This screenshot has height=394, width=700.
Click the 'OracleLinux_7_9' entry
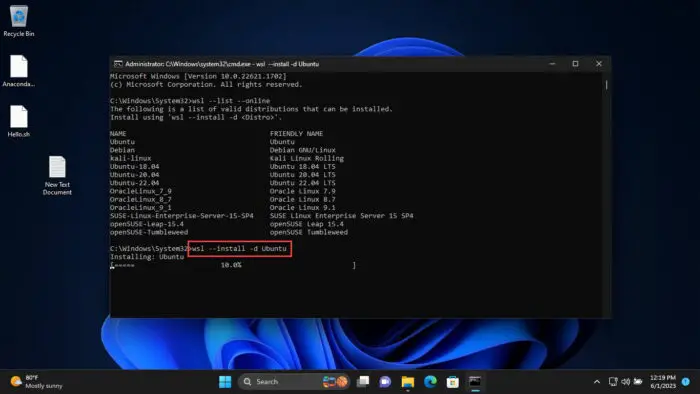coord(141,191)
